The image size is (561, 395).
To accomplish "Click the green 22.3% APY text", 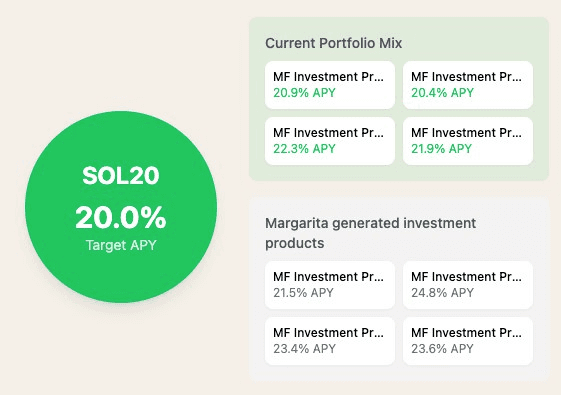I will (304, 148).
